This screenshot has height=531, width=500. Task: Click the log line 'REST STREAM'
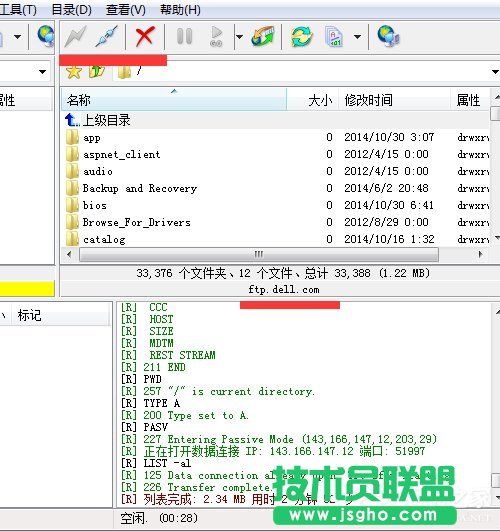[168, 355]
